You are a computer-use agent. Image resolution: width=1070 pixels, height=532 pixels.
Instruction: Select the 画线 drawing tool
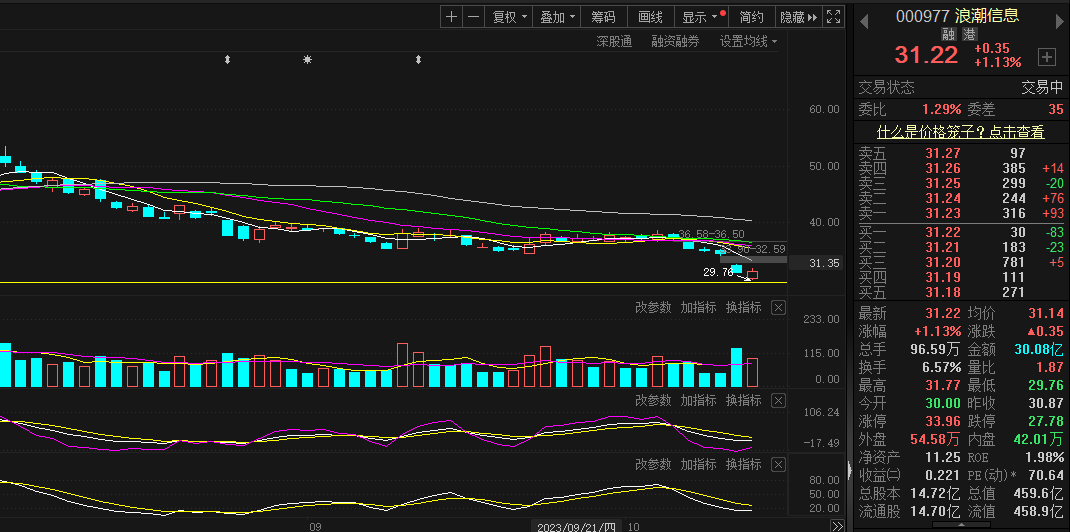(x=651, y=17)
